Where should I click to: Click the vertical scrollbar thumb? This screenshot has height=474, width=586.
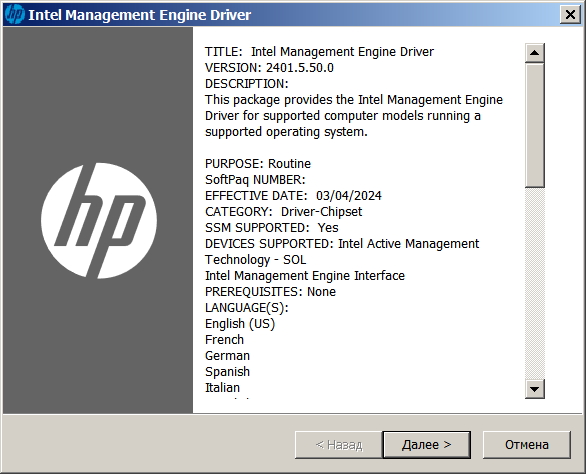[x=534, y=125]
